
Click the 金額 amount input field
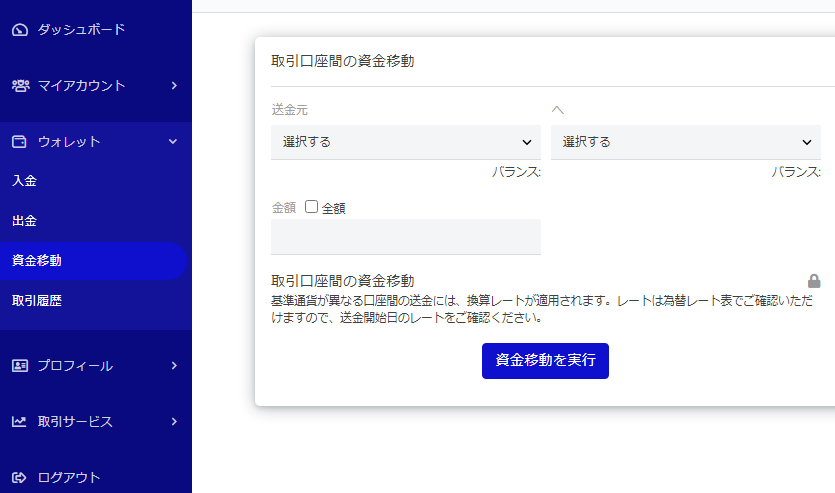pos(405,237)
